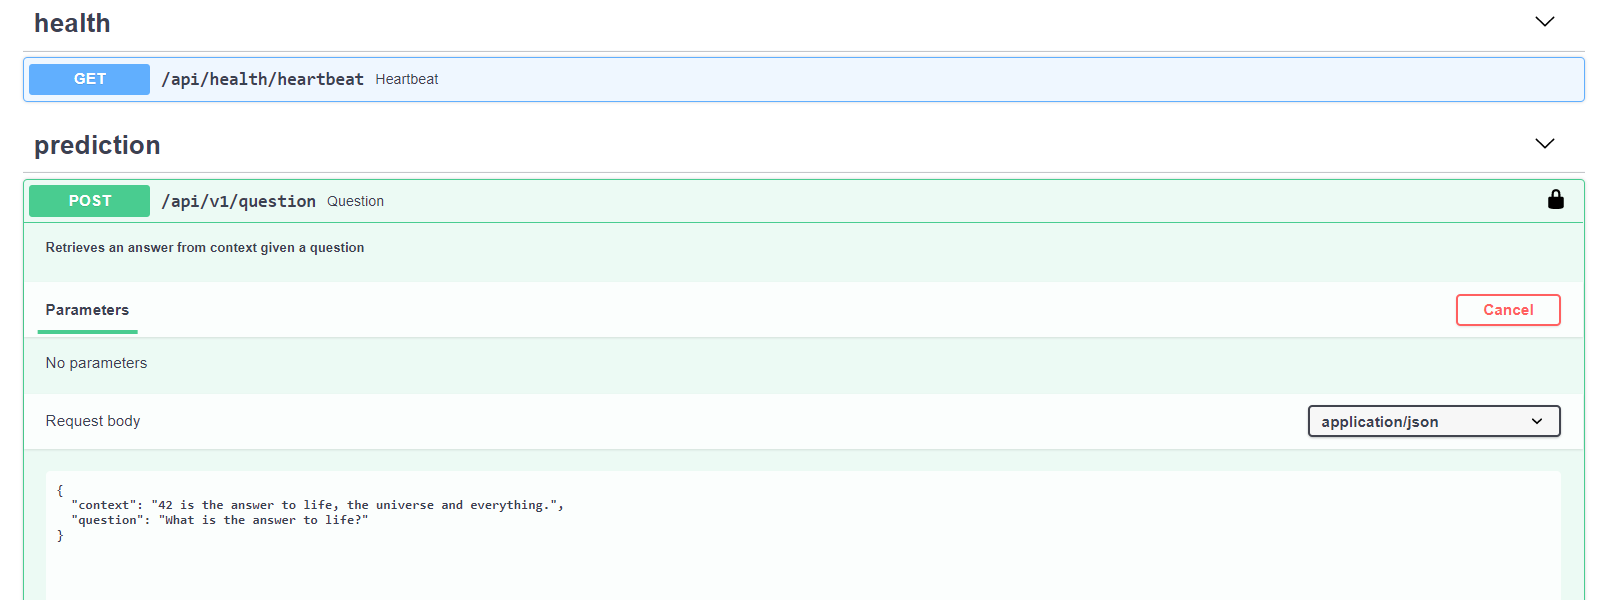Click the 'Request body' label

click(x=92, y=421)
